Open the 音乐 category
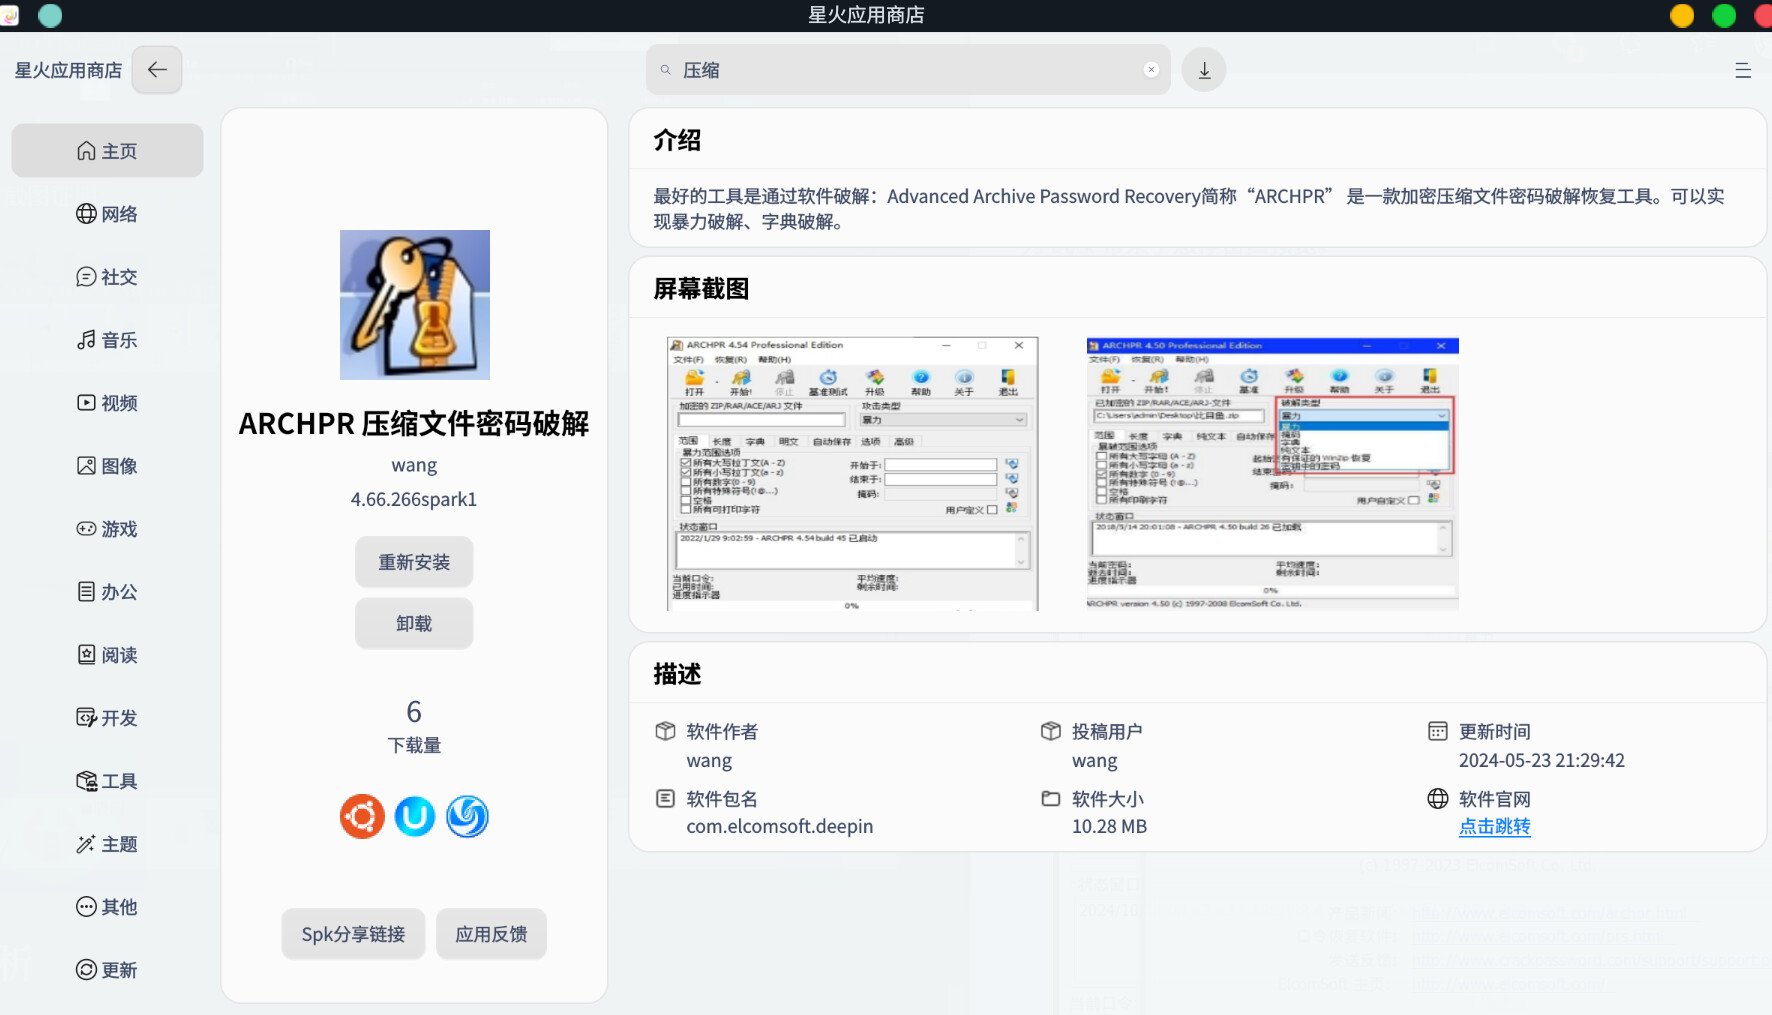The image size is (1772, 1015). click(107, 340)
